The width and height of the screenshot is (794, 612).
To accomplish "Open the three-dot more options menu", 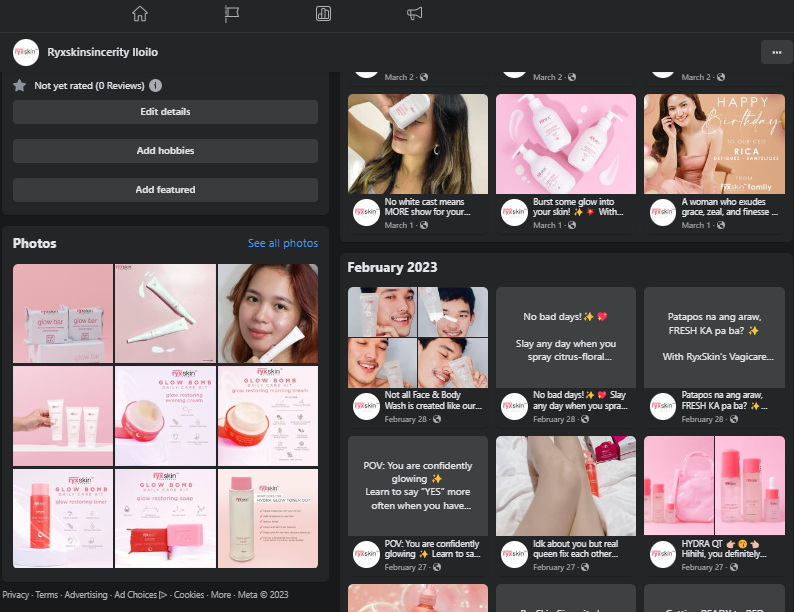I will tap(776, 52).
